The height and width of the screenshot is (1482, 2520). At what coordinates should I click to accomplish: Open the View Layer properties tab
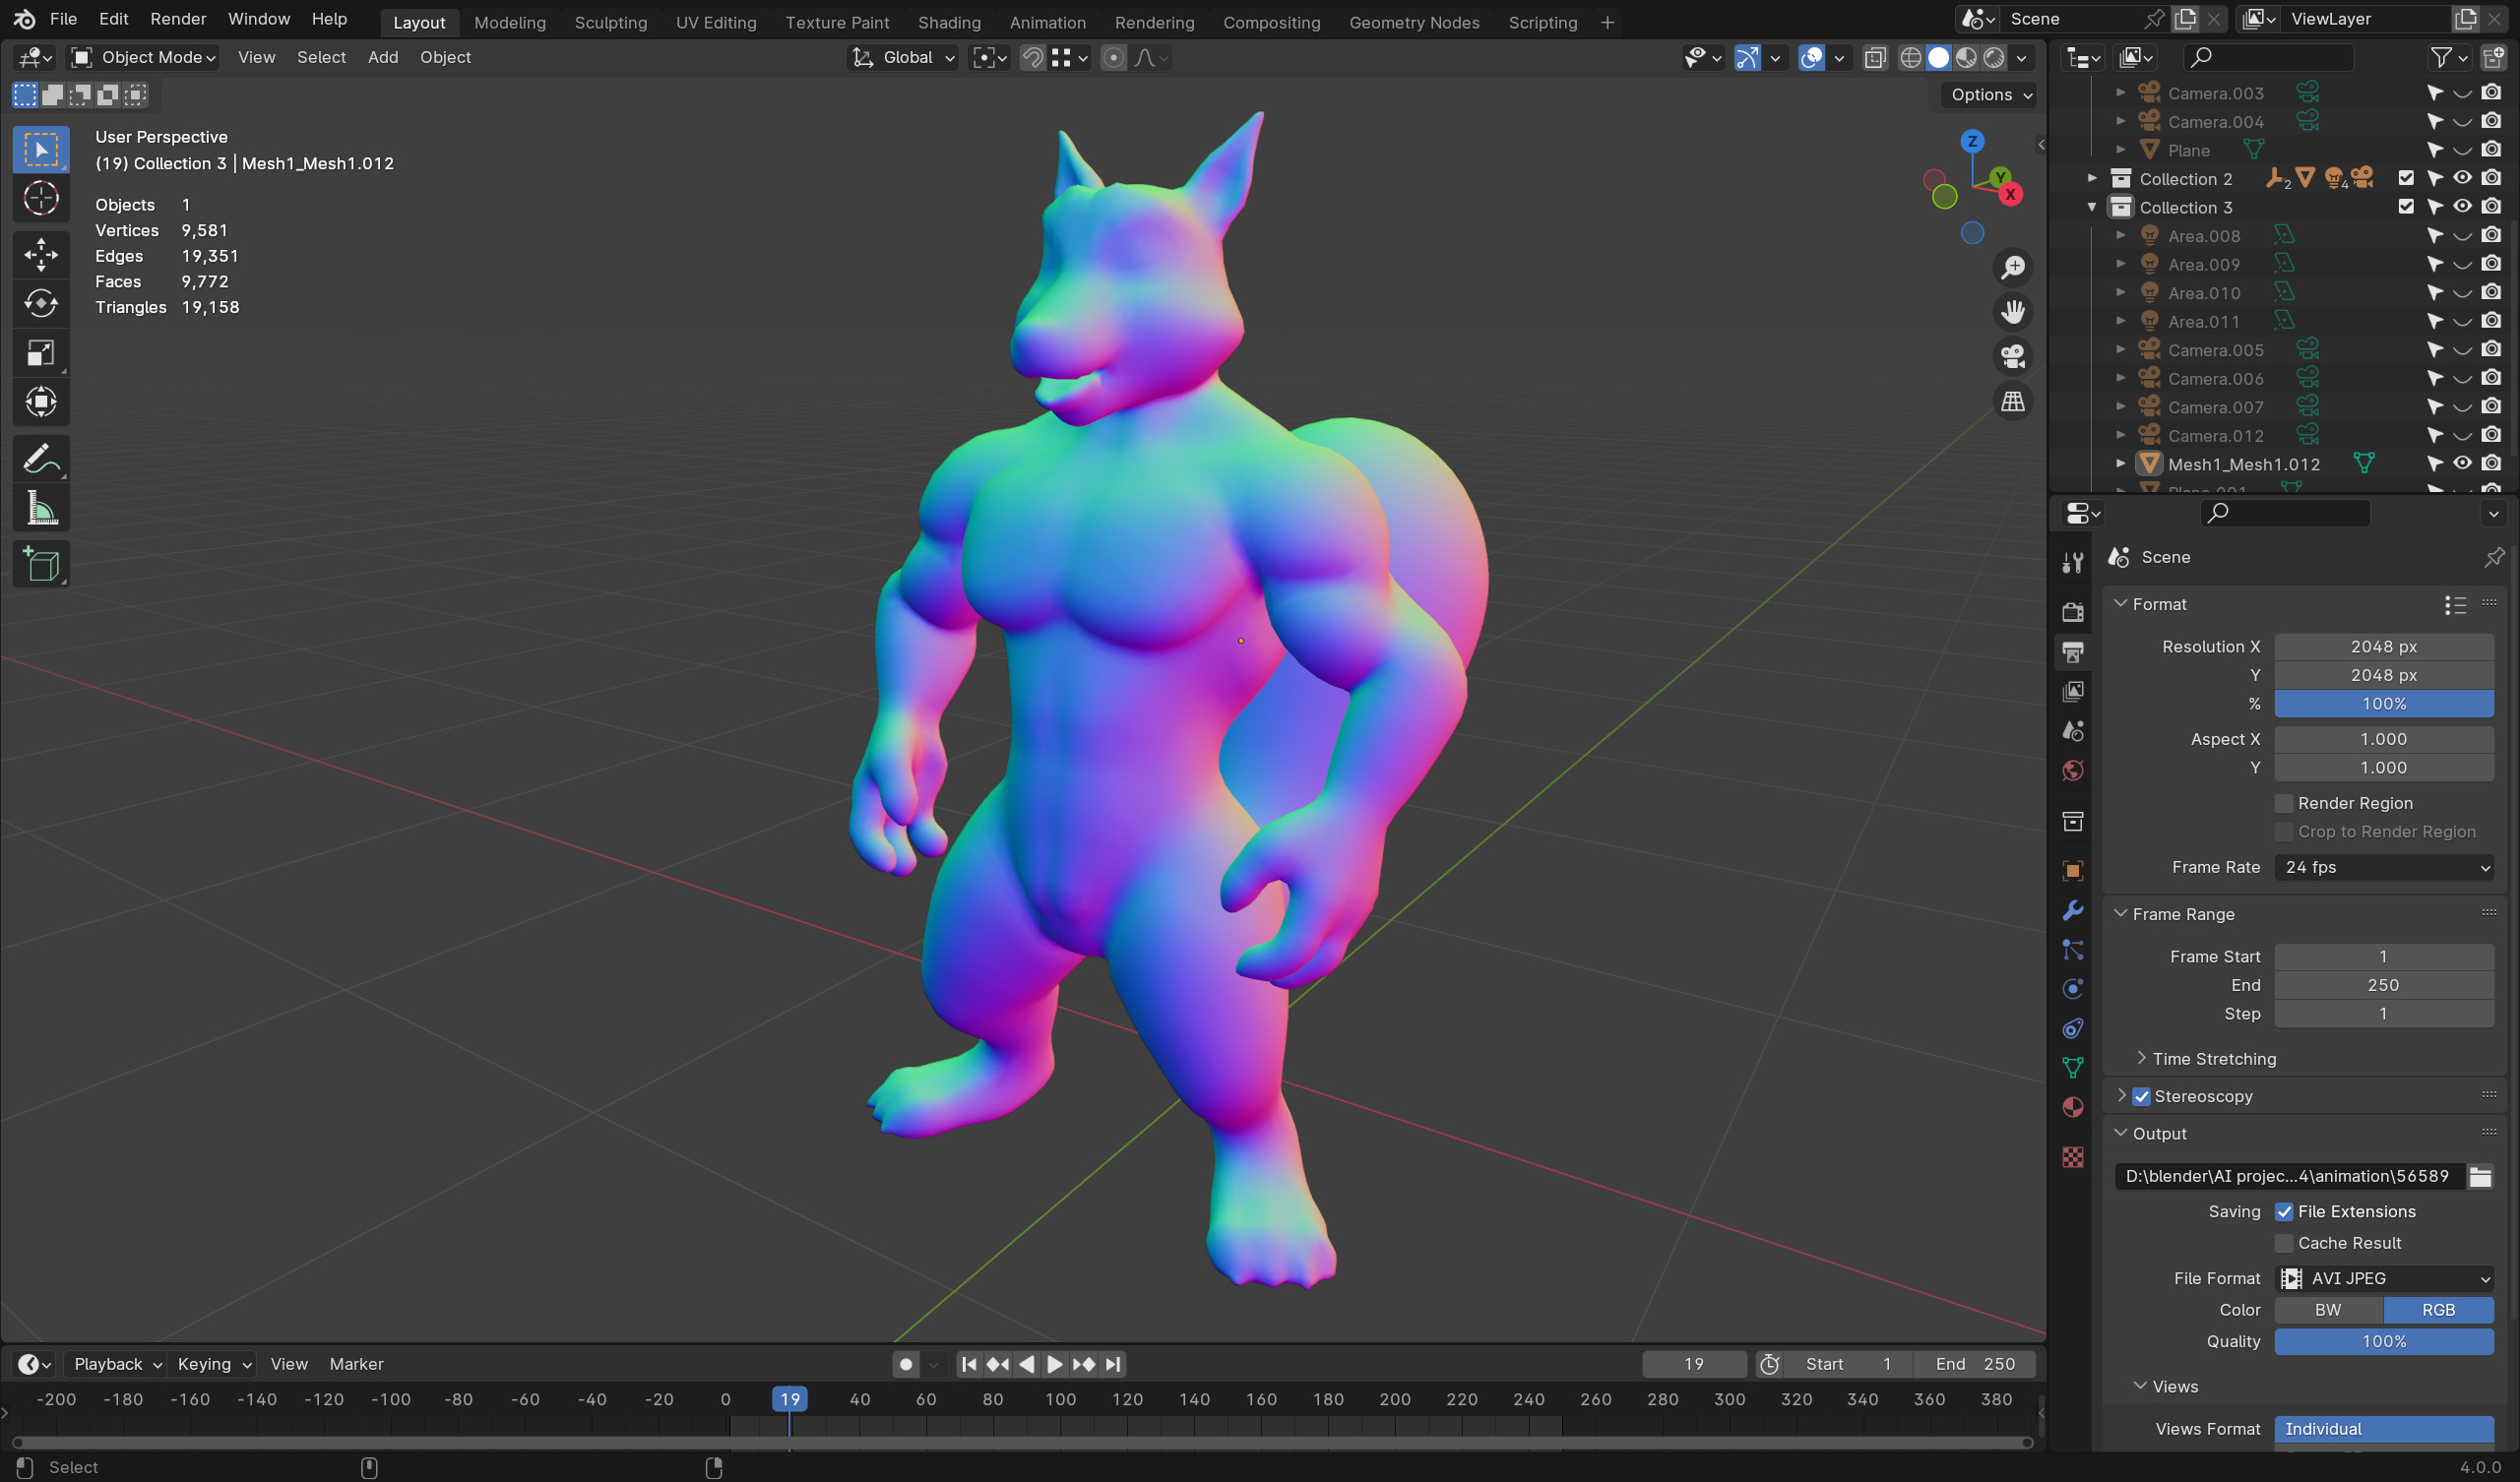pyautogui.click(x=2072, y=692)
